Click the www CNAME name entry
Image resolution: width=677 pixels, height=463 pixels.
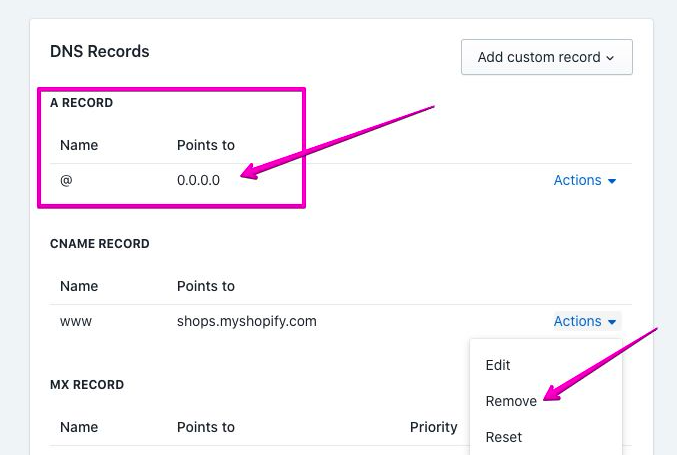(75, 321)
